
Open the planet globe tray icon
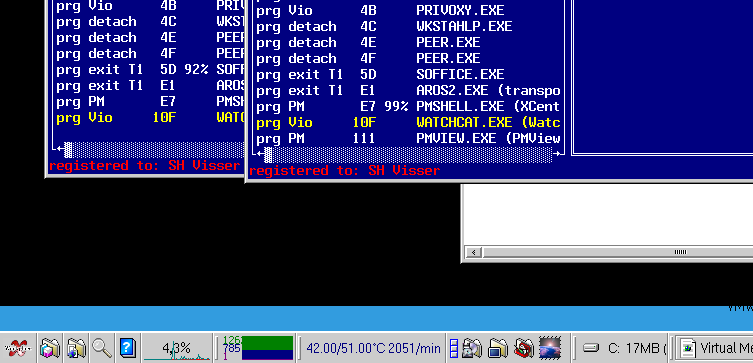click(550, 348)
